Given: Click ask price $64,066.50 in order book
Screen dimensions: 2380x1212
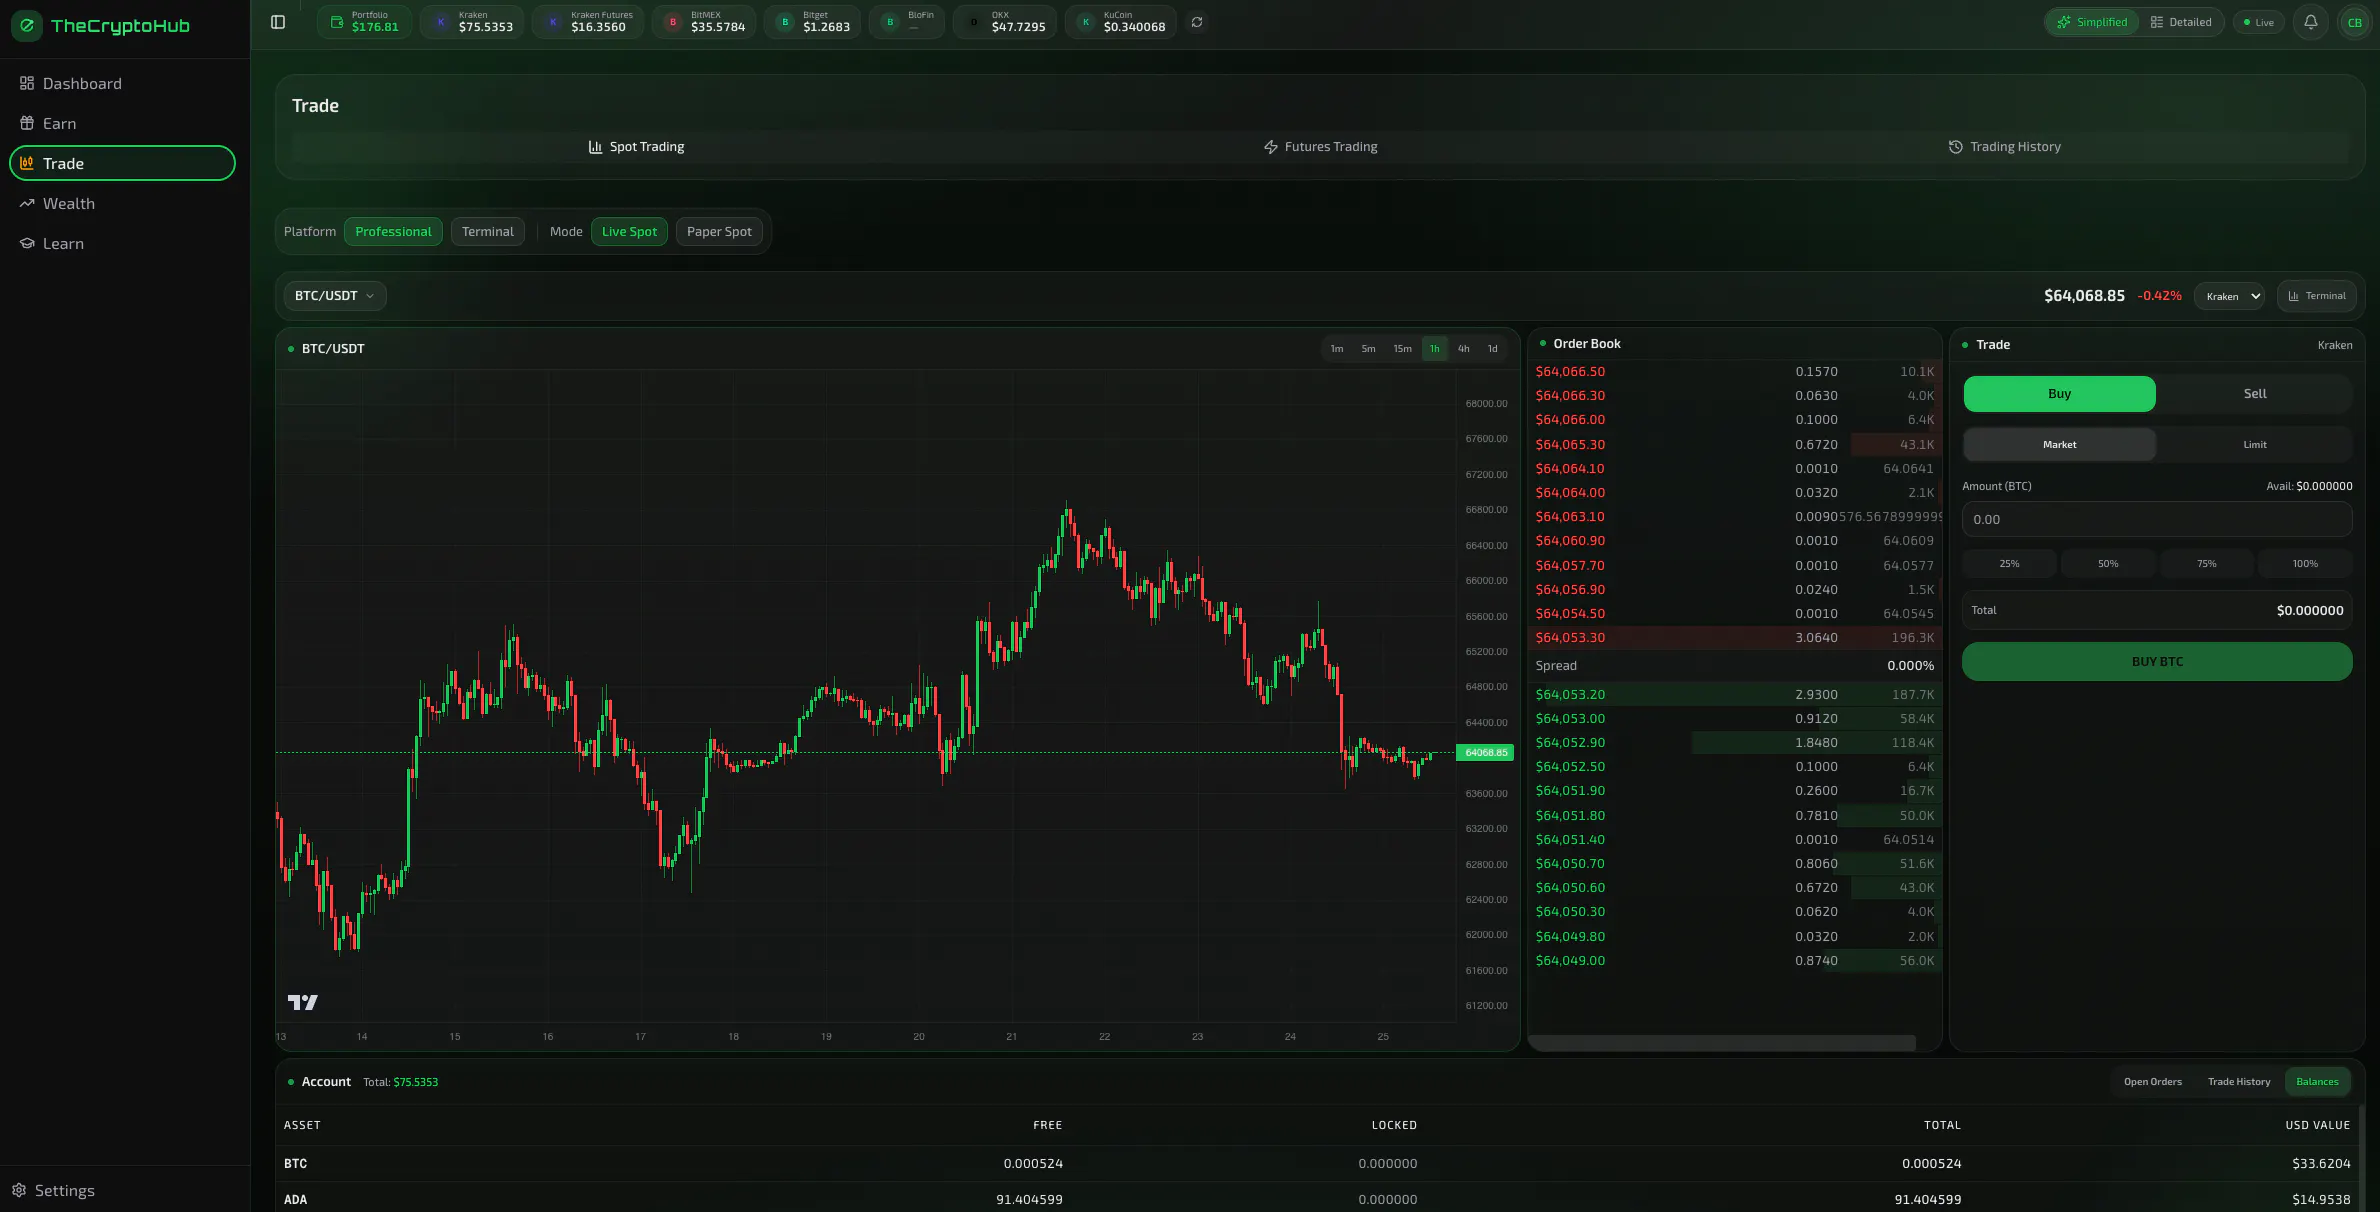Looking at the screenshot, I should click(1570, 372).
